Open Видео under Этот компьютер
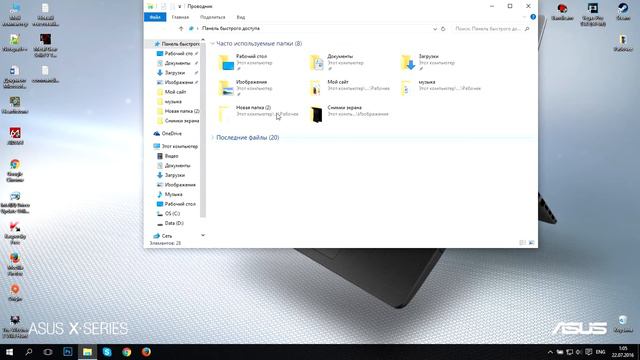The image size is (640, 360). click(x=168, y=156)
